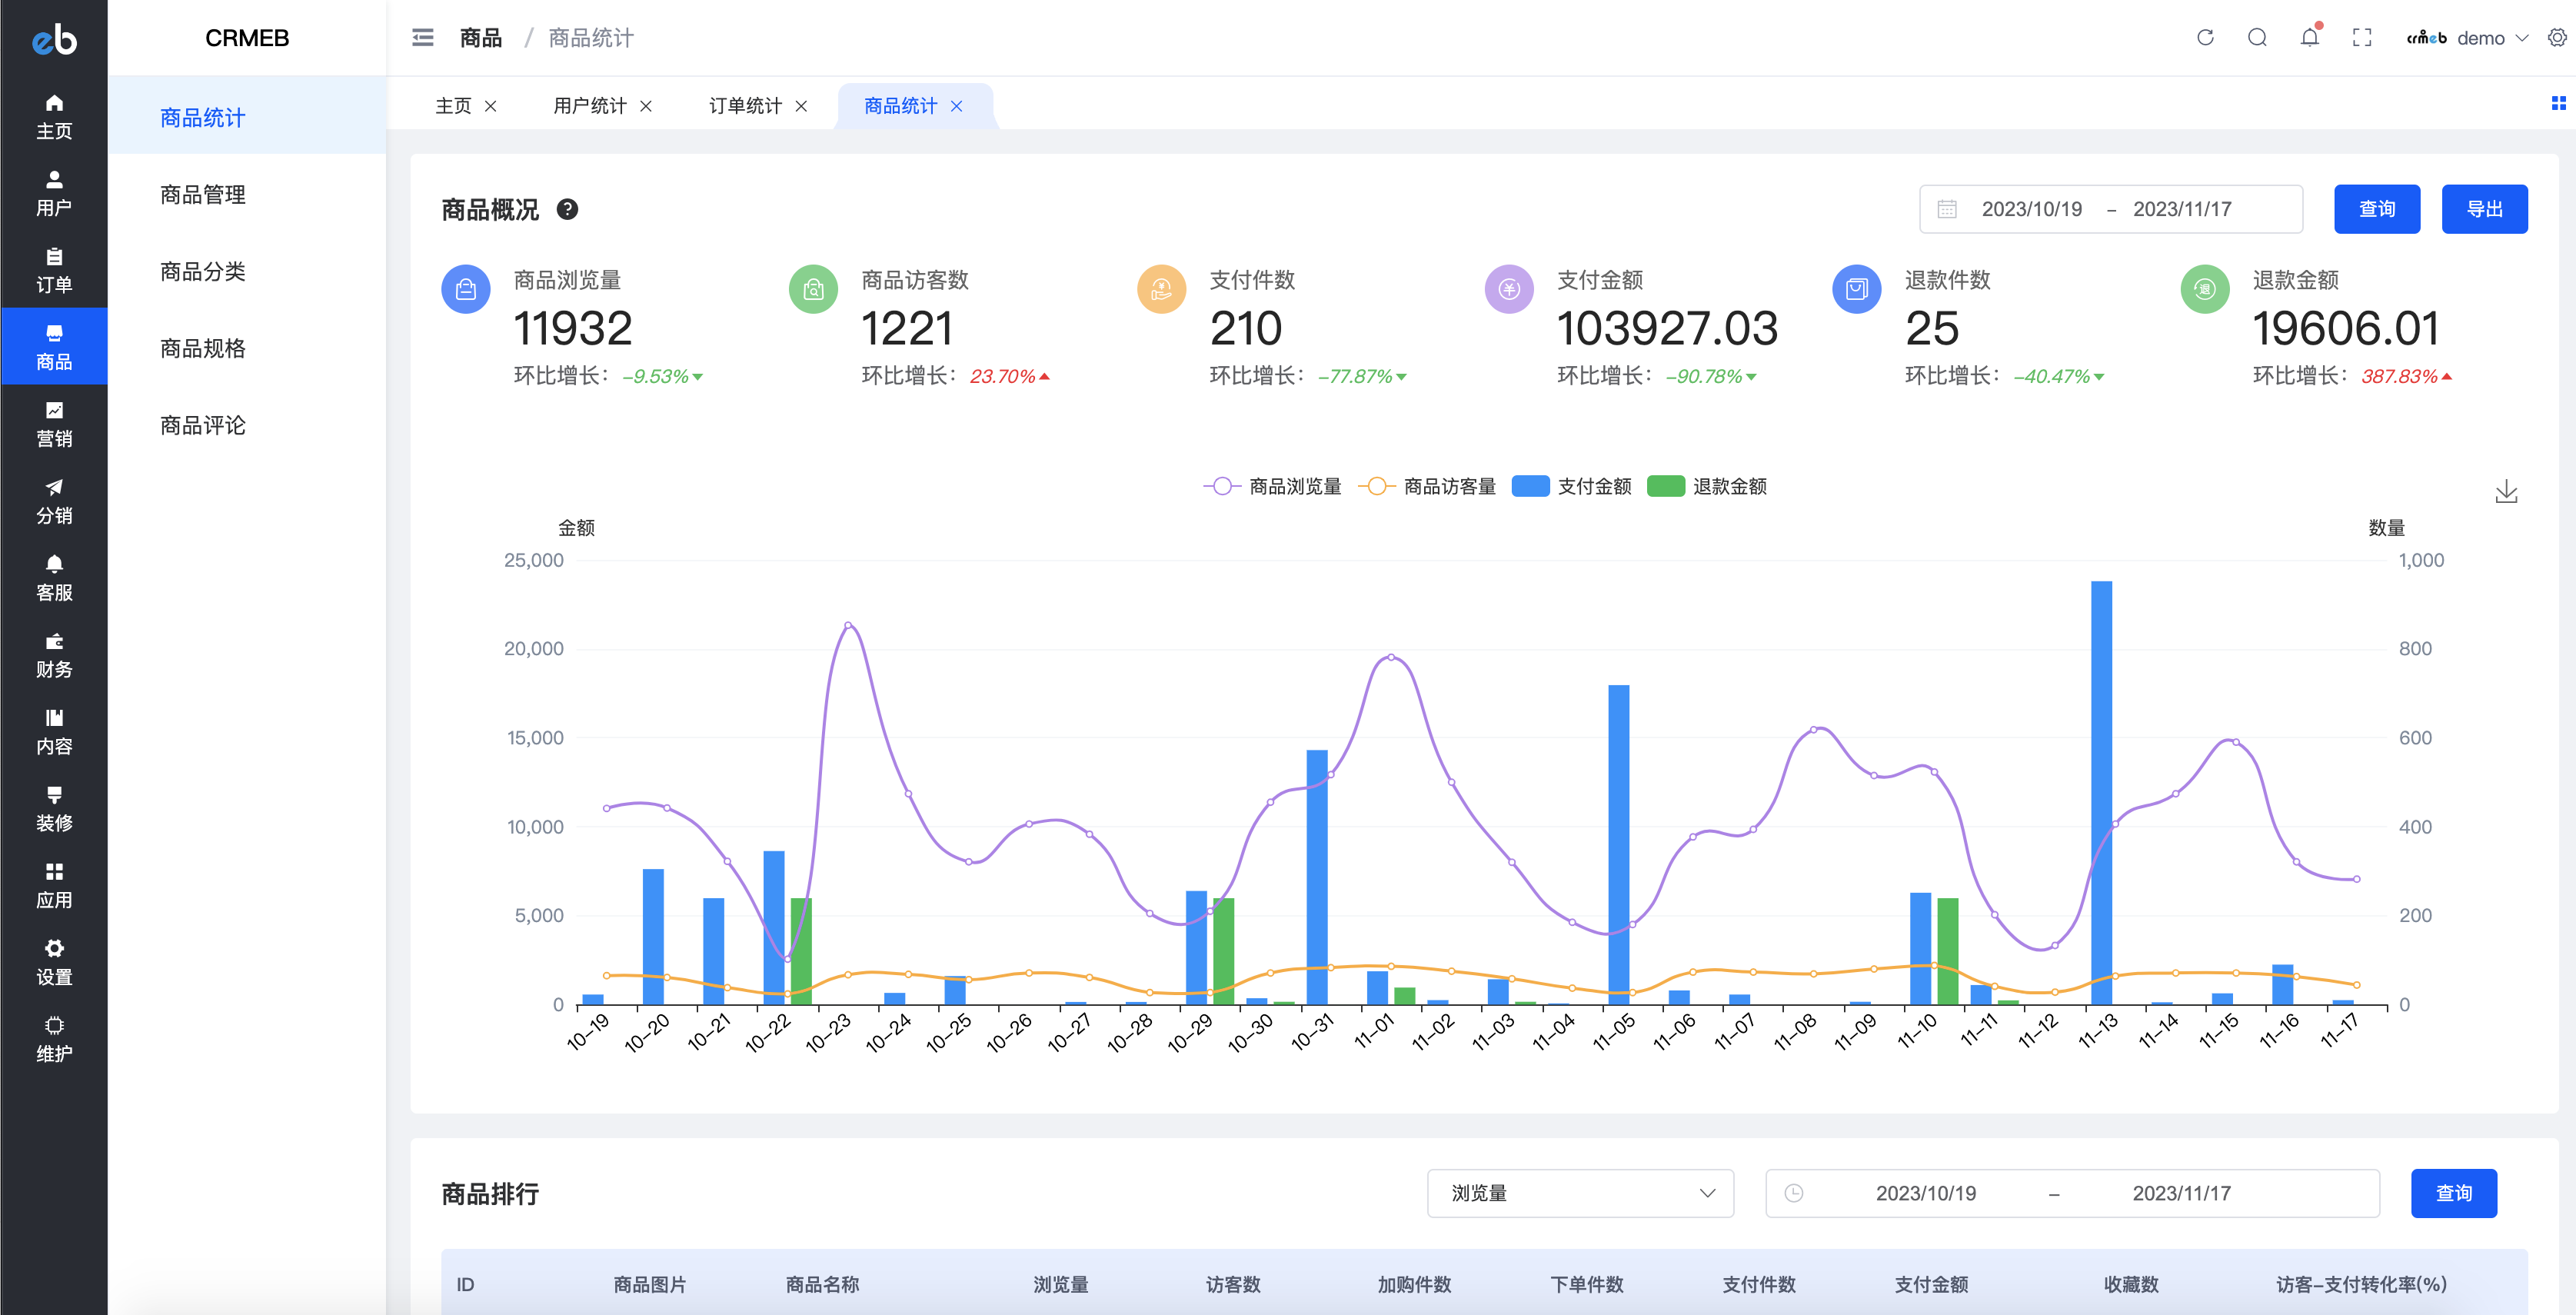Open 维护 maintenance in the sidebar
Screen dimensions: 2576x1315
pos(54,1039)
